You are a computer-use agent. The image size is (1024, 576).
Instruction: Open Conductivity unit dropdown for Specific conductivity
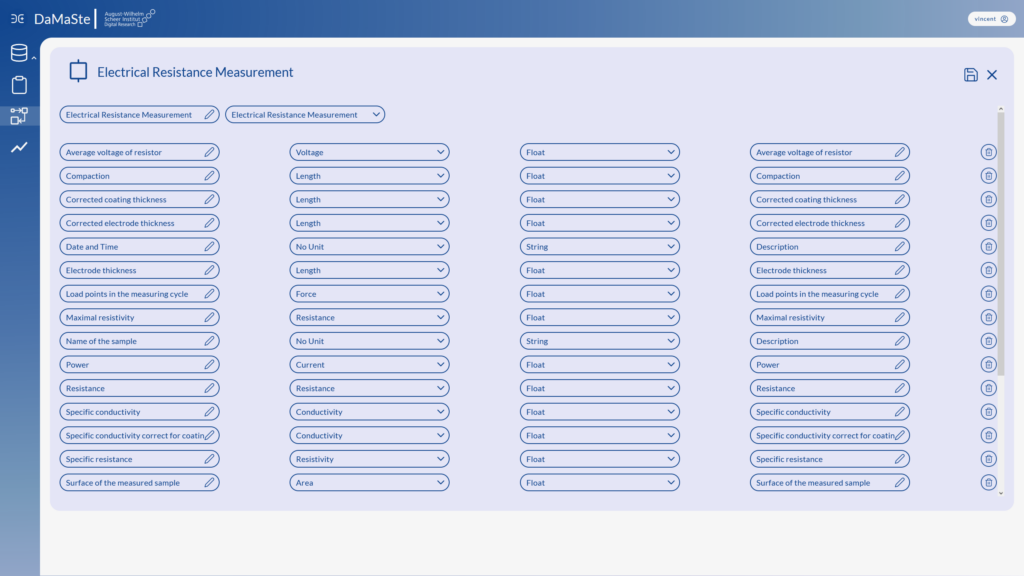coord(370,411)
